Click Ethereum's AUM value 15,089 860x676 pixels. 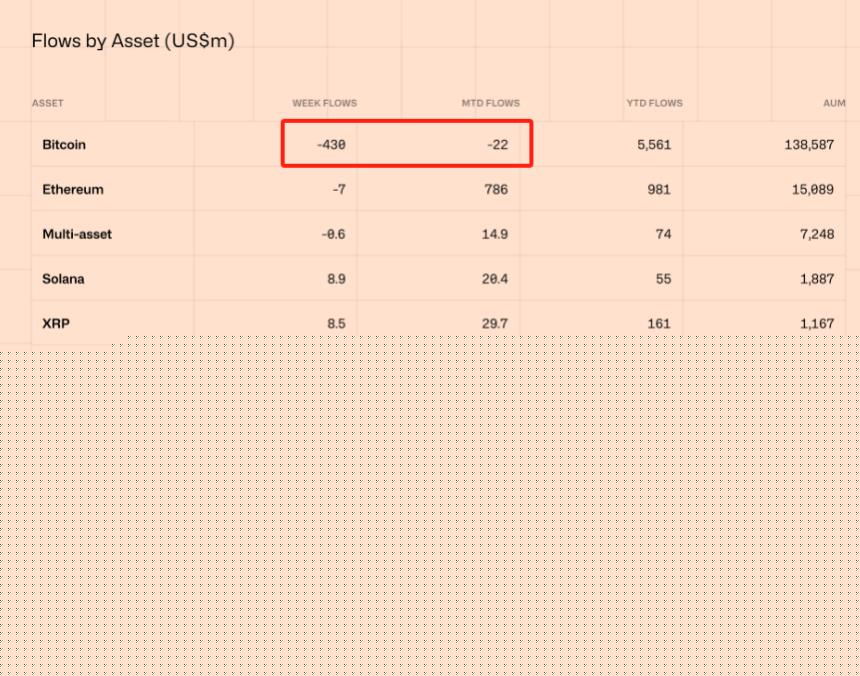point(812,189)
